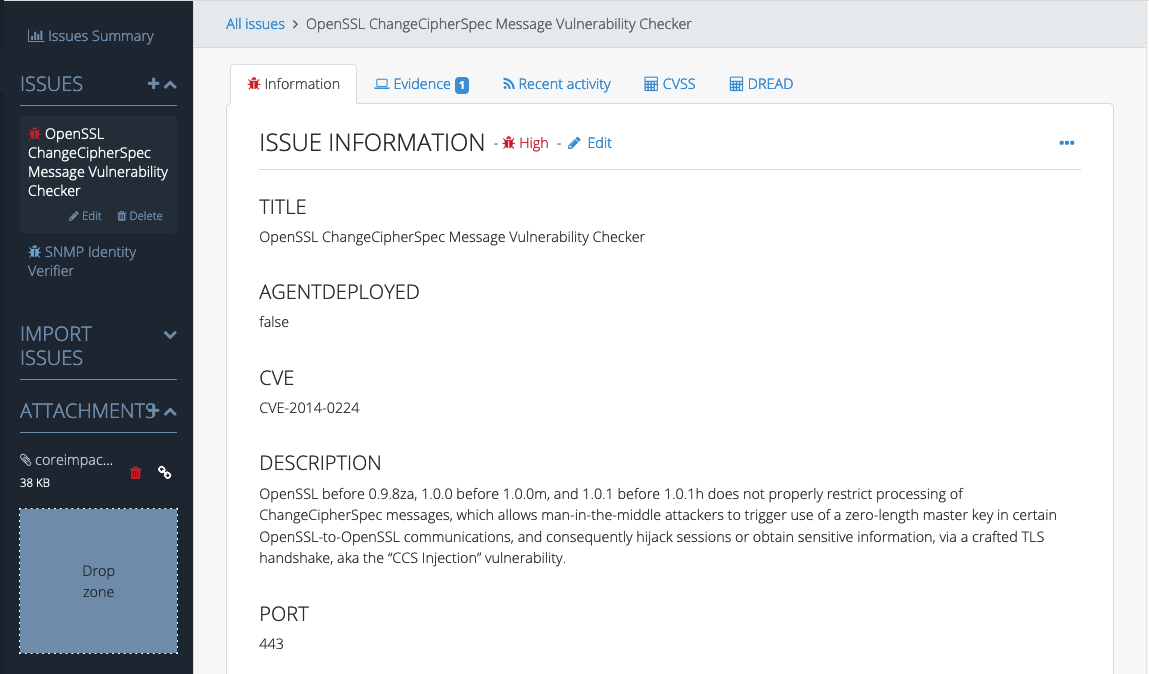Screen dimensions: 1149x674
Task: Click the attachment Drop zone area
Action: 98,581
